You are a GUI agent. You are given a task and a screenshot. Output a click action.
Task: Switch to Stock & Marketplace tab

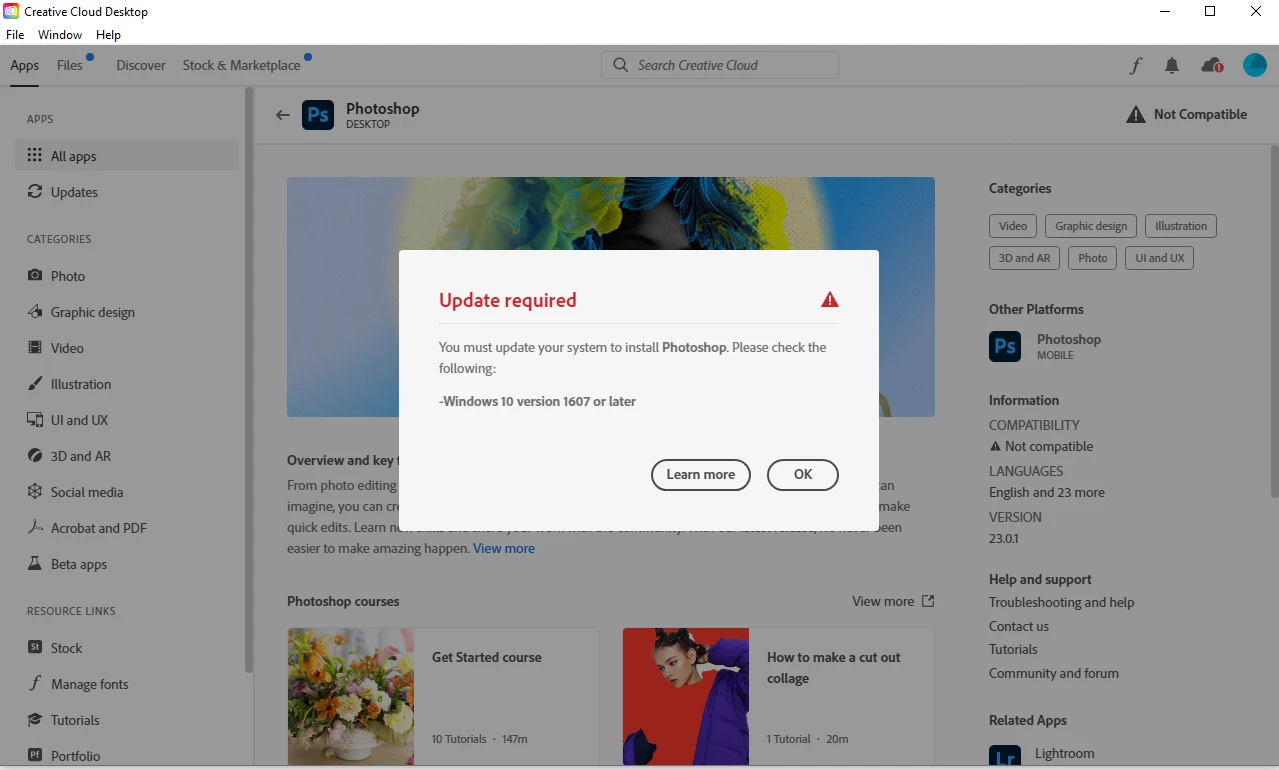coord(241,65)
